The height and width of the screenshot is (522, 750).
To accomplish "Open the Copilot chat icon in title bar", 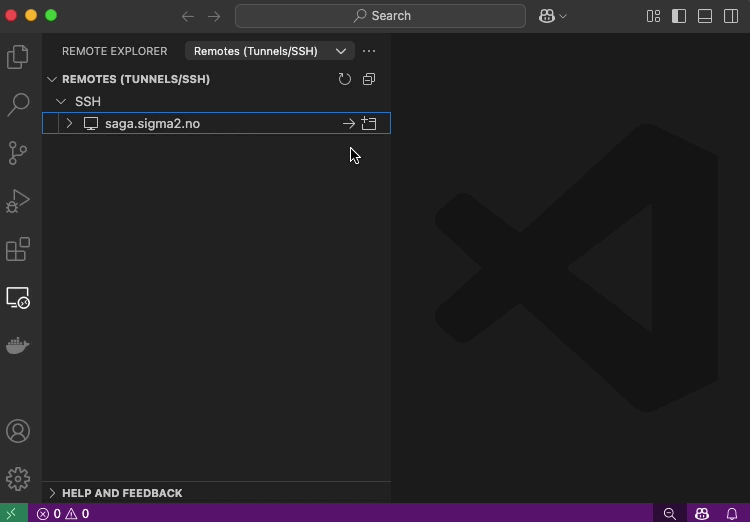I will click(x=547, y=16).
